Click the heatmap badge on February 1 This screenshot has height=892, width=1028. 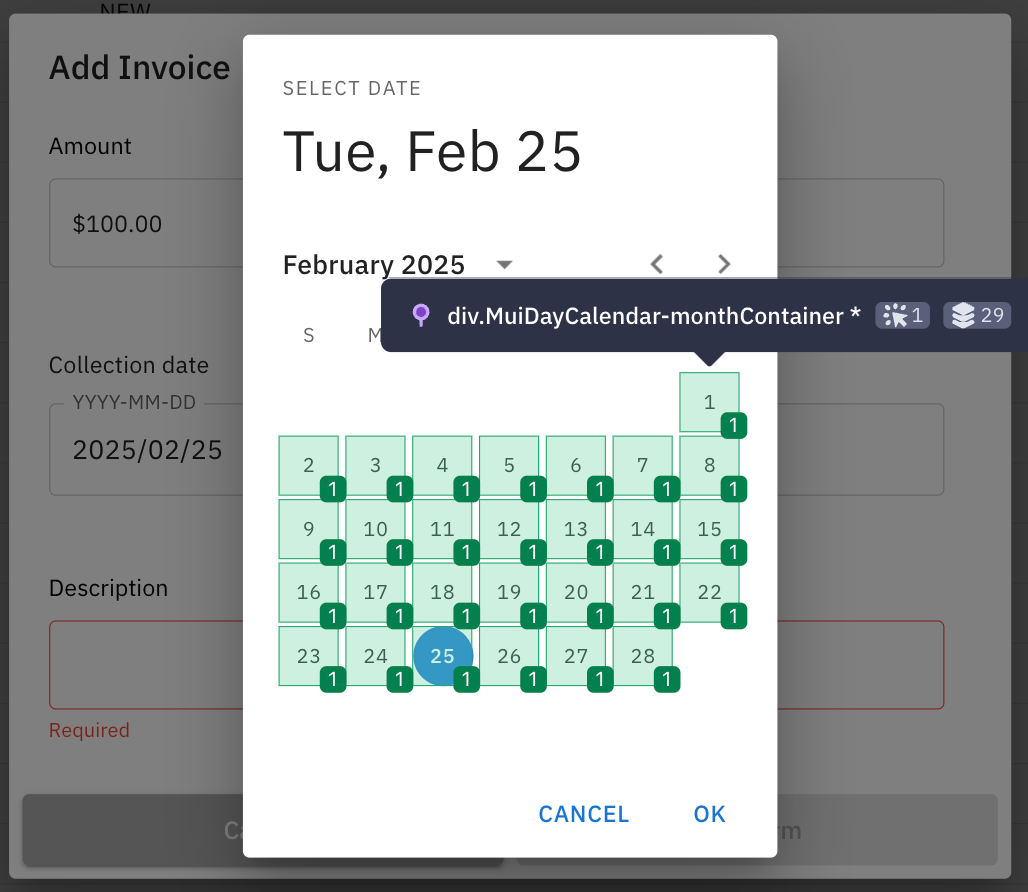(x=733, y=426)
